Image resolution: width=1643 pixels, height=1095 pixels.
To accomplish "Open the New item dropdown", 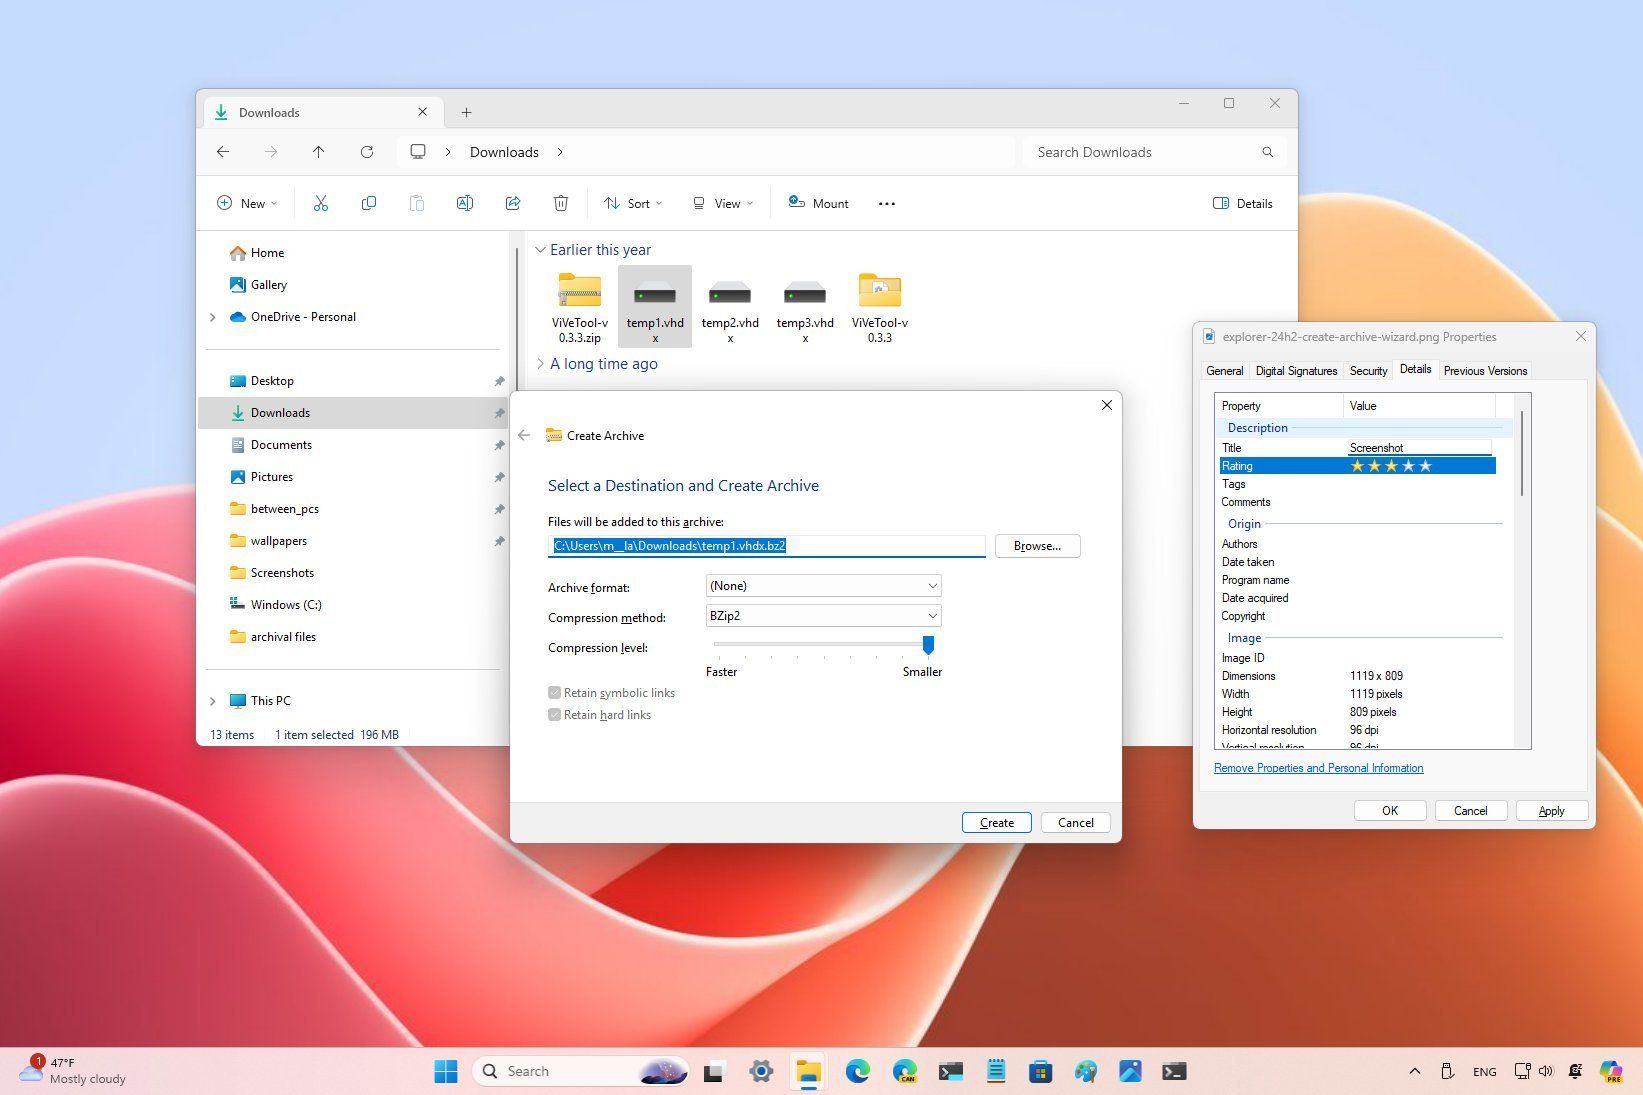I will 247,203.
